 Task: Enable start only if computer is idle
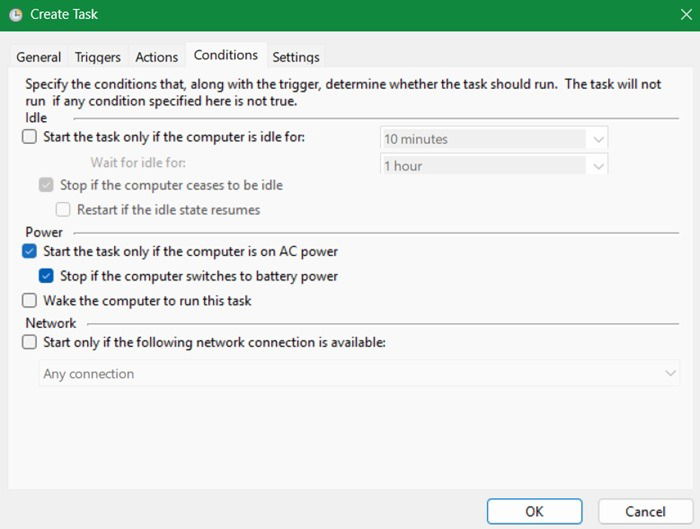tap(29, 138)
